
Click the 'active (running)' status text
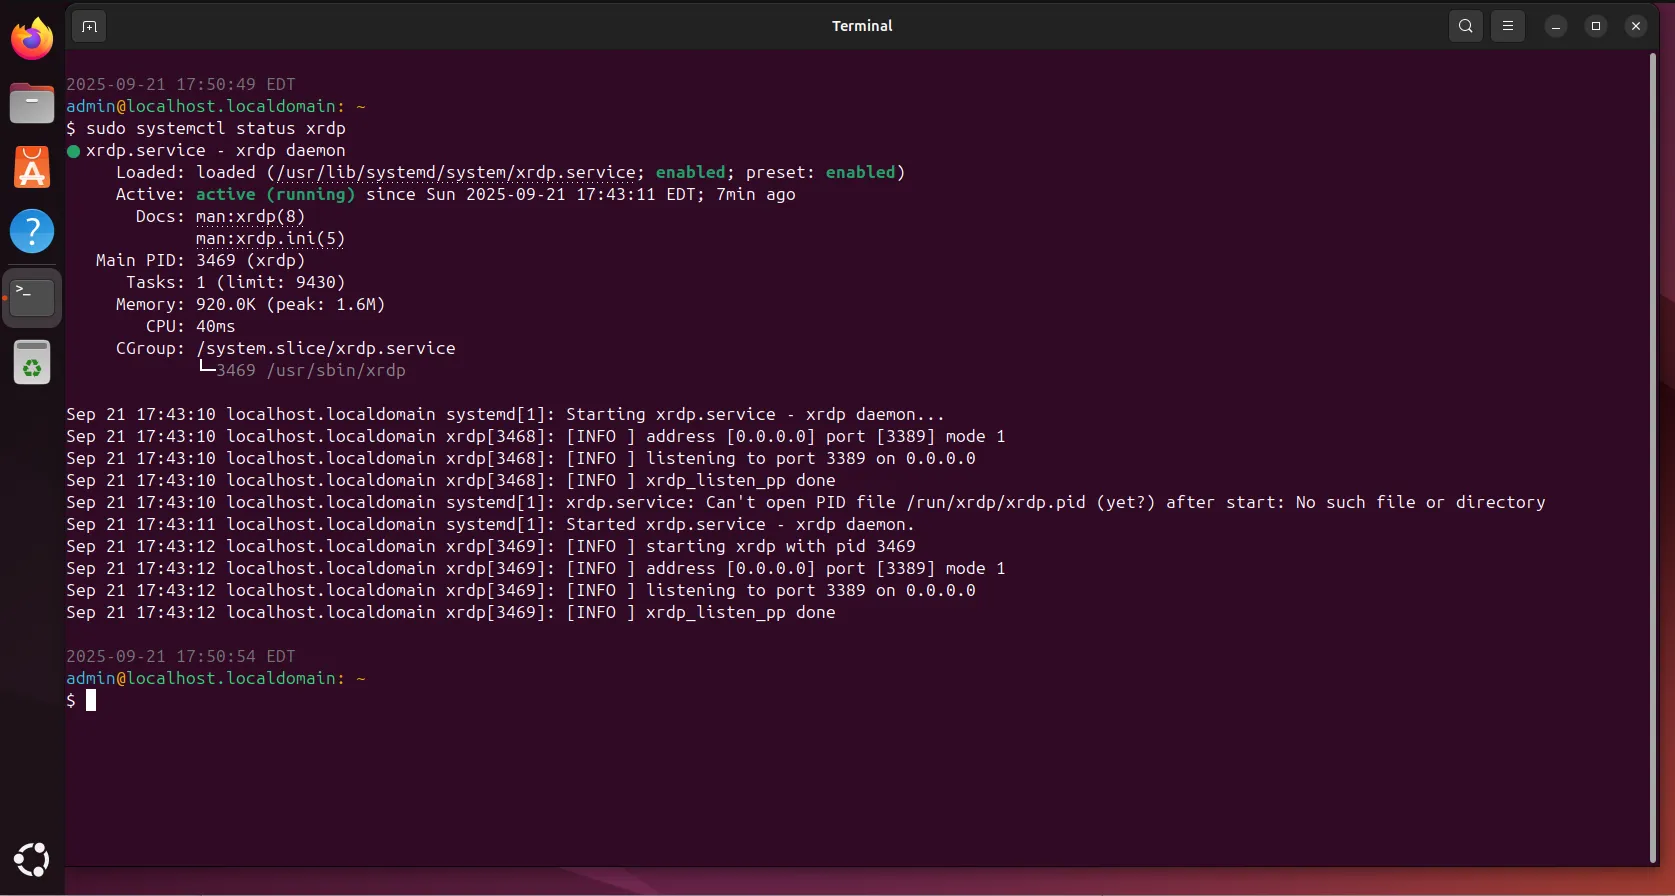pos(276,194)
